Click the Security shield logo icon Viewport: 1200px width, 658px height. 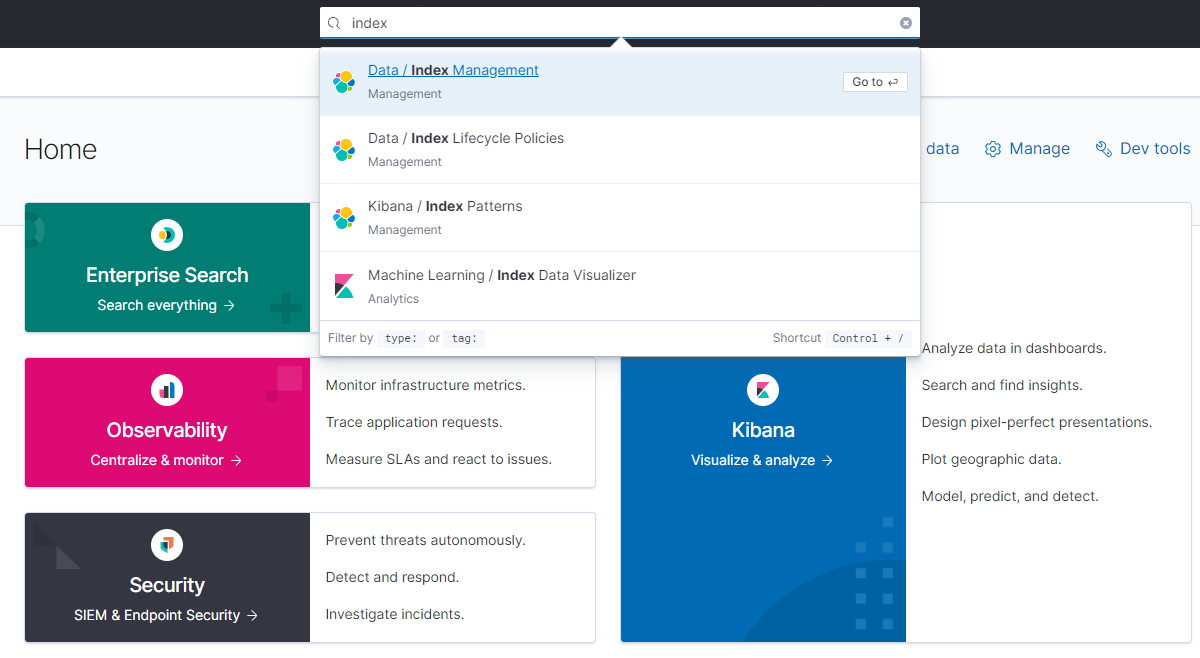tap(167, 545)
